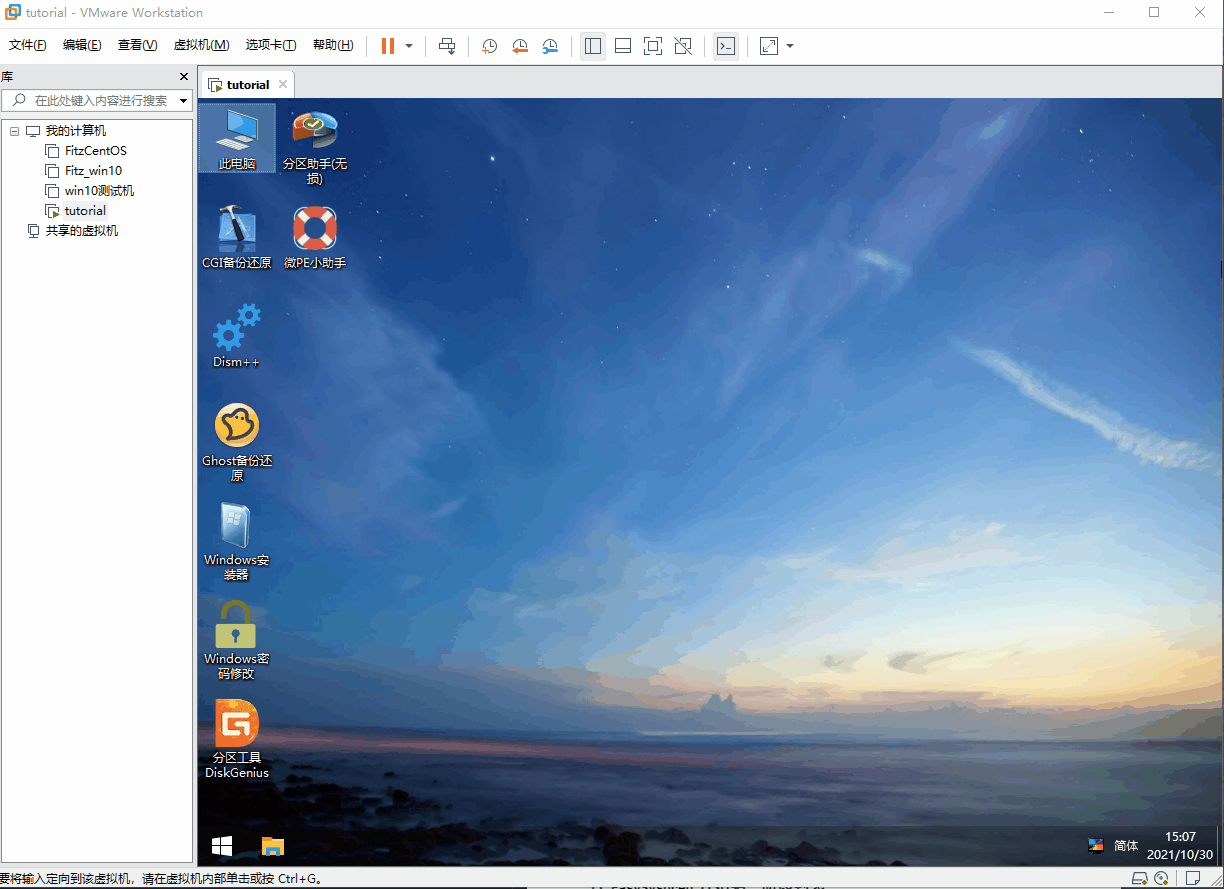Image resolution: width=1224 pixels, height=889 pixels.
Task: Pause the running virtual machine
Action: [388, 46]
